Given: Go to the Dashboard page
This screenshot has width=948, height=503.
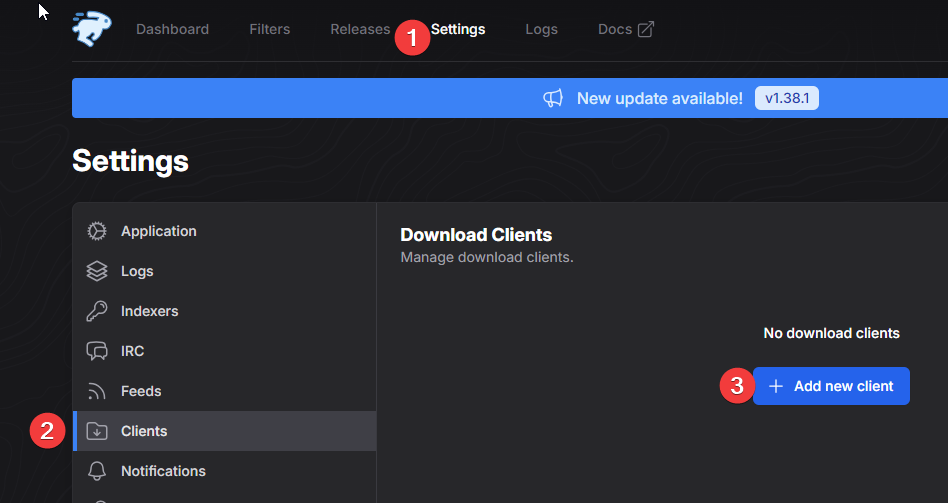Looking at the screenshot, I should tap(172, 29).
